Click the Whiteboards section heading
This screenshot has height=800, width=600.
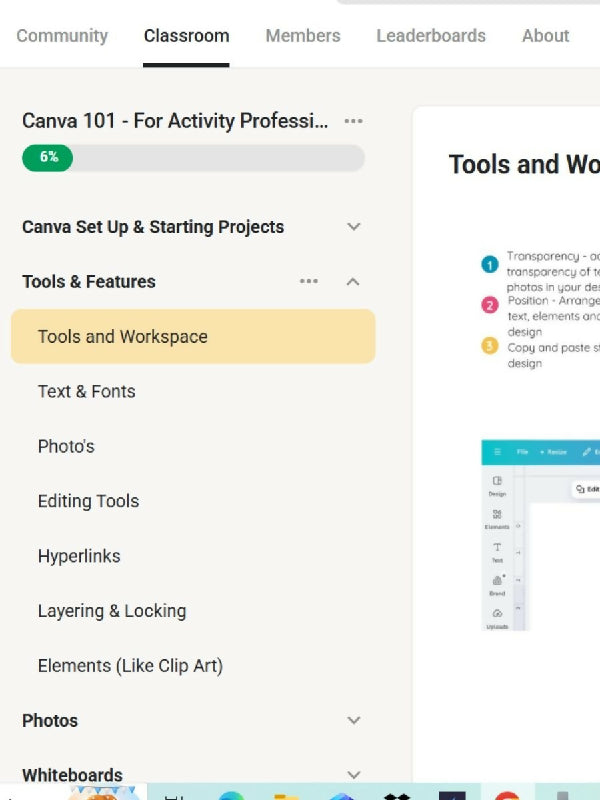pos(72,775)
